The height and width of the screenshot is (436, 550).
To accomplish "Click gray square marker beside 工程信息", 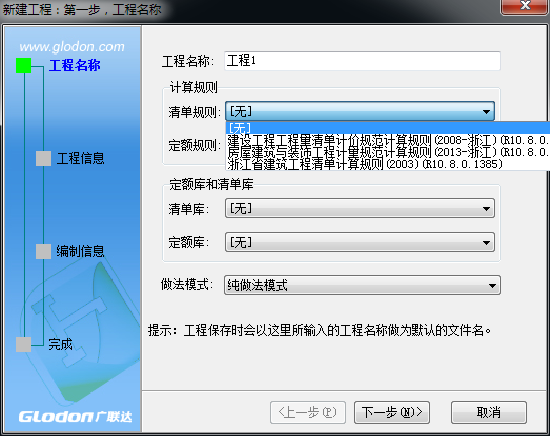I will tap(43, 159).
